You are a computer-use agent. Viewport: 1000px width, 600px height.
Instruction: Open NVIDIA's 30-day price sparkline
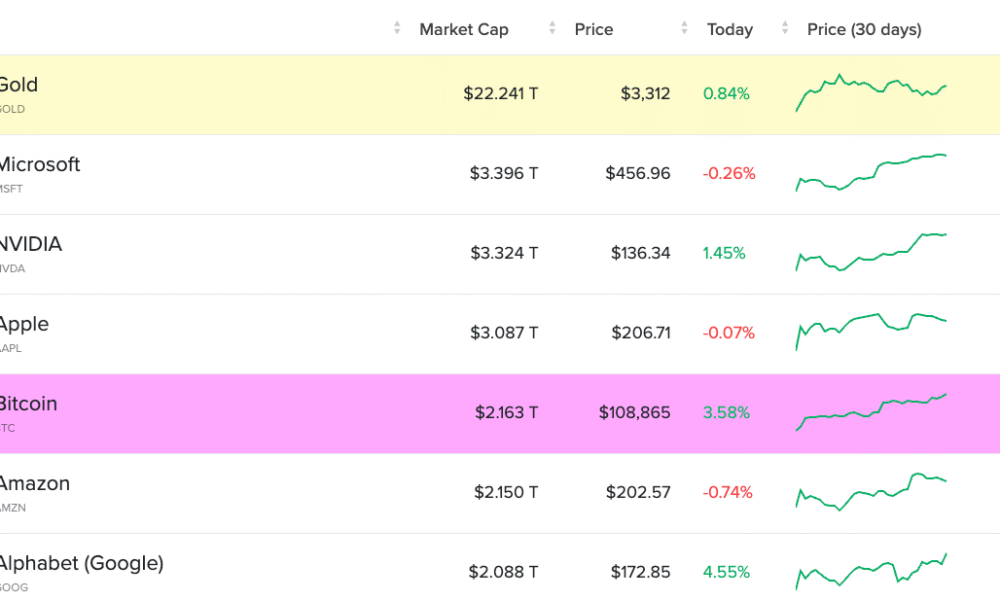point(871,252)
